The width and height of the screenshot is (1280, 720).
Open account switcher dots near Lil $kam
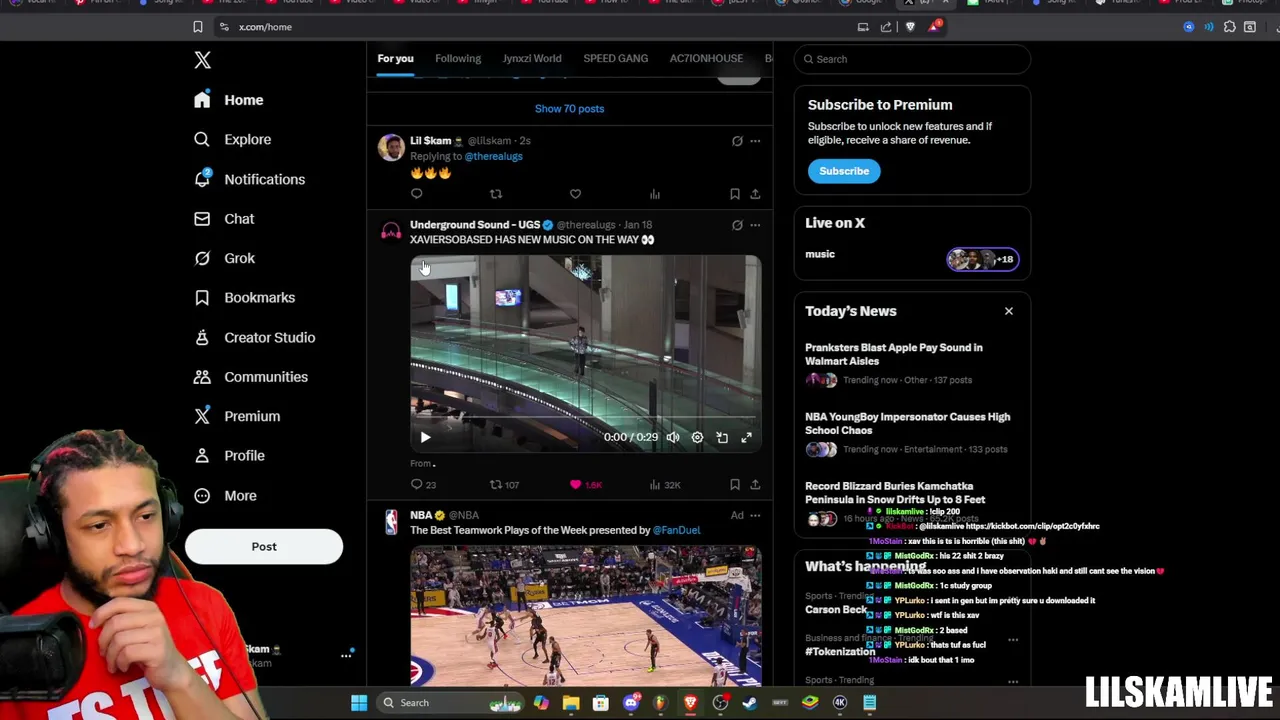coord(346,656)
